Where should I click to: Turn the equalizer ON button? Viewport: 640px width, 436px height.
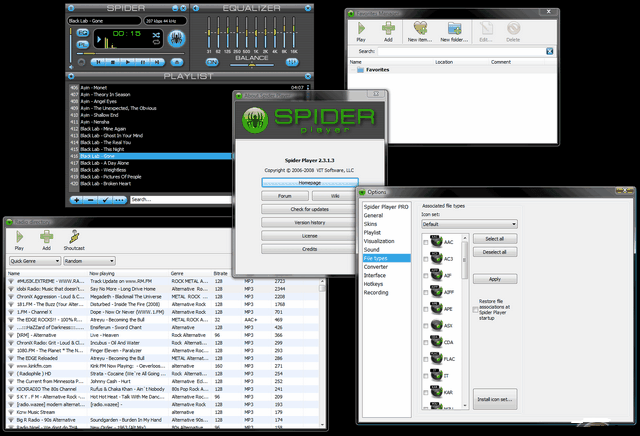[212, 62]
